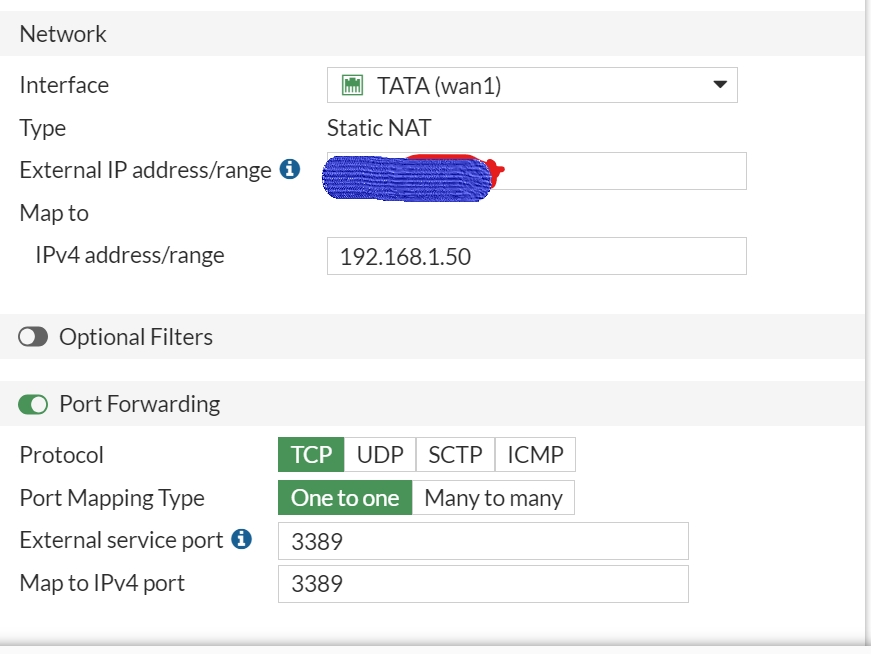Screen dimensions: 871x654
Task: Choose Many to many port mapping
Action: [x=493, y=498]
